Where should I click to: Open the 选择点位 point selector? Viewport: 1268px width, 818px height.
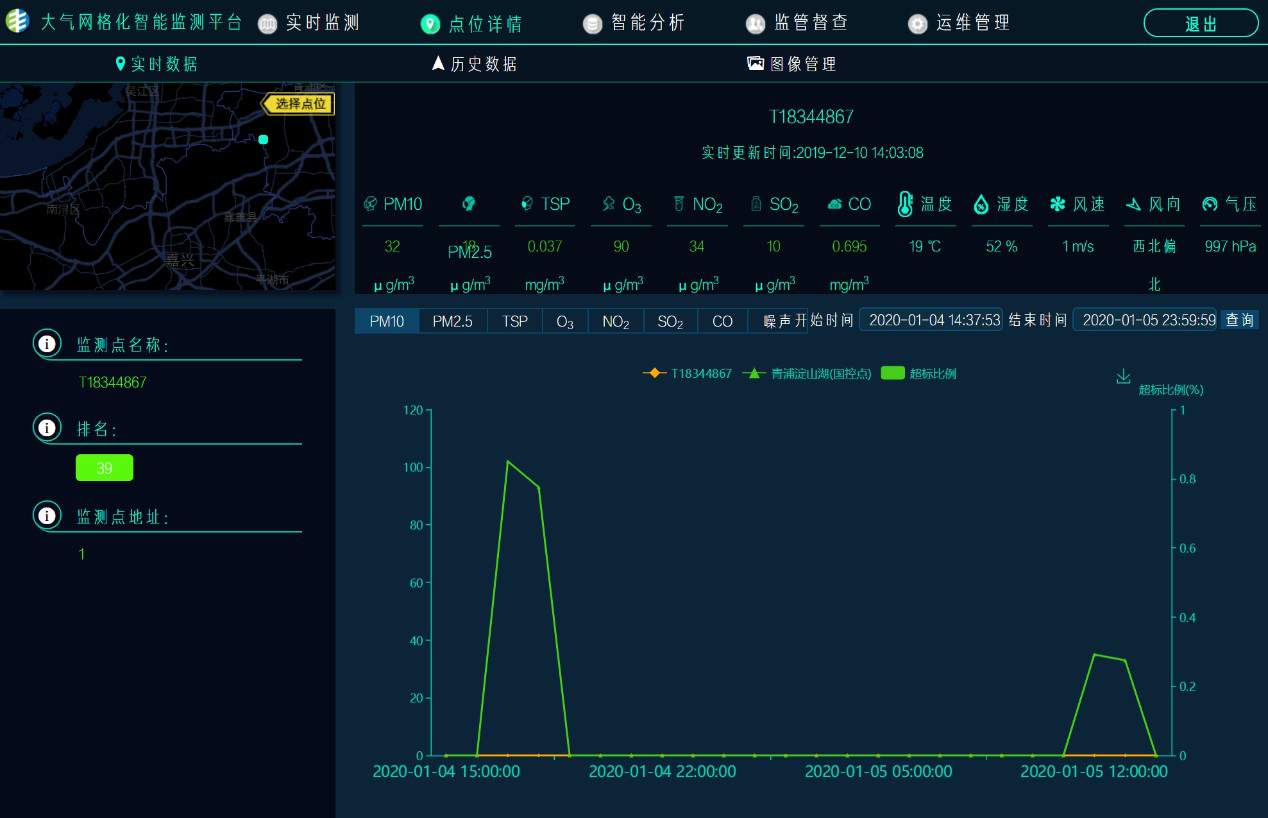click(299, 104)
